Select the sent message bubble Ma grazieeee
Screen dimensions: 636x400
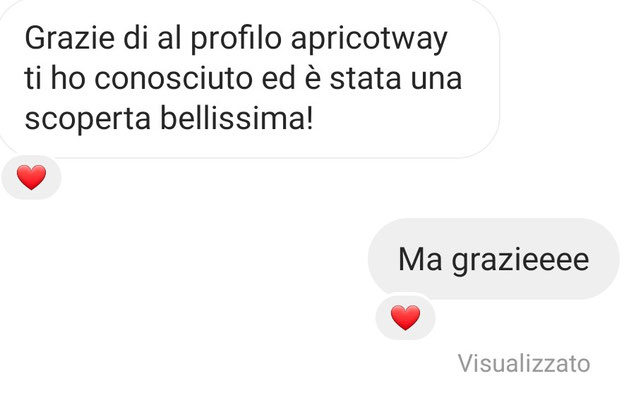coord(494,259)
